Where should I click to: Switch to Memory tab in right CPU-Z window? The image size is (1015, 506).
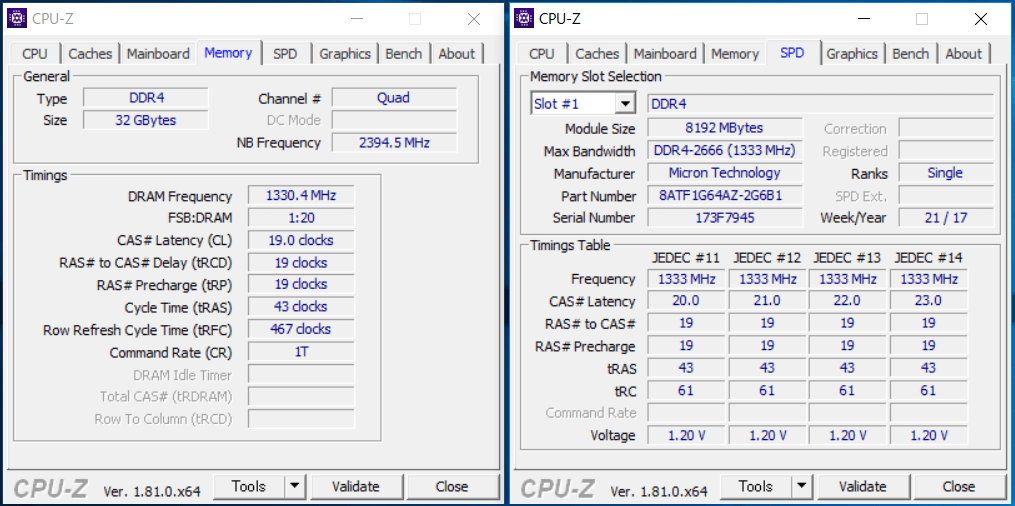(735, 54)
